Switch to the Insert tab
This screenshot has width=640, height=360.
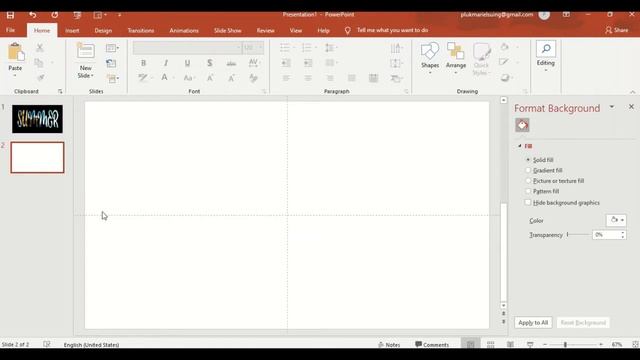(x=72, y=31)
